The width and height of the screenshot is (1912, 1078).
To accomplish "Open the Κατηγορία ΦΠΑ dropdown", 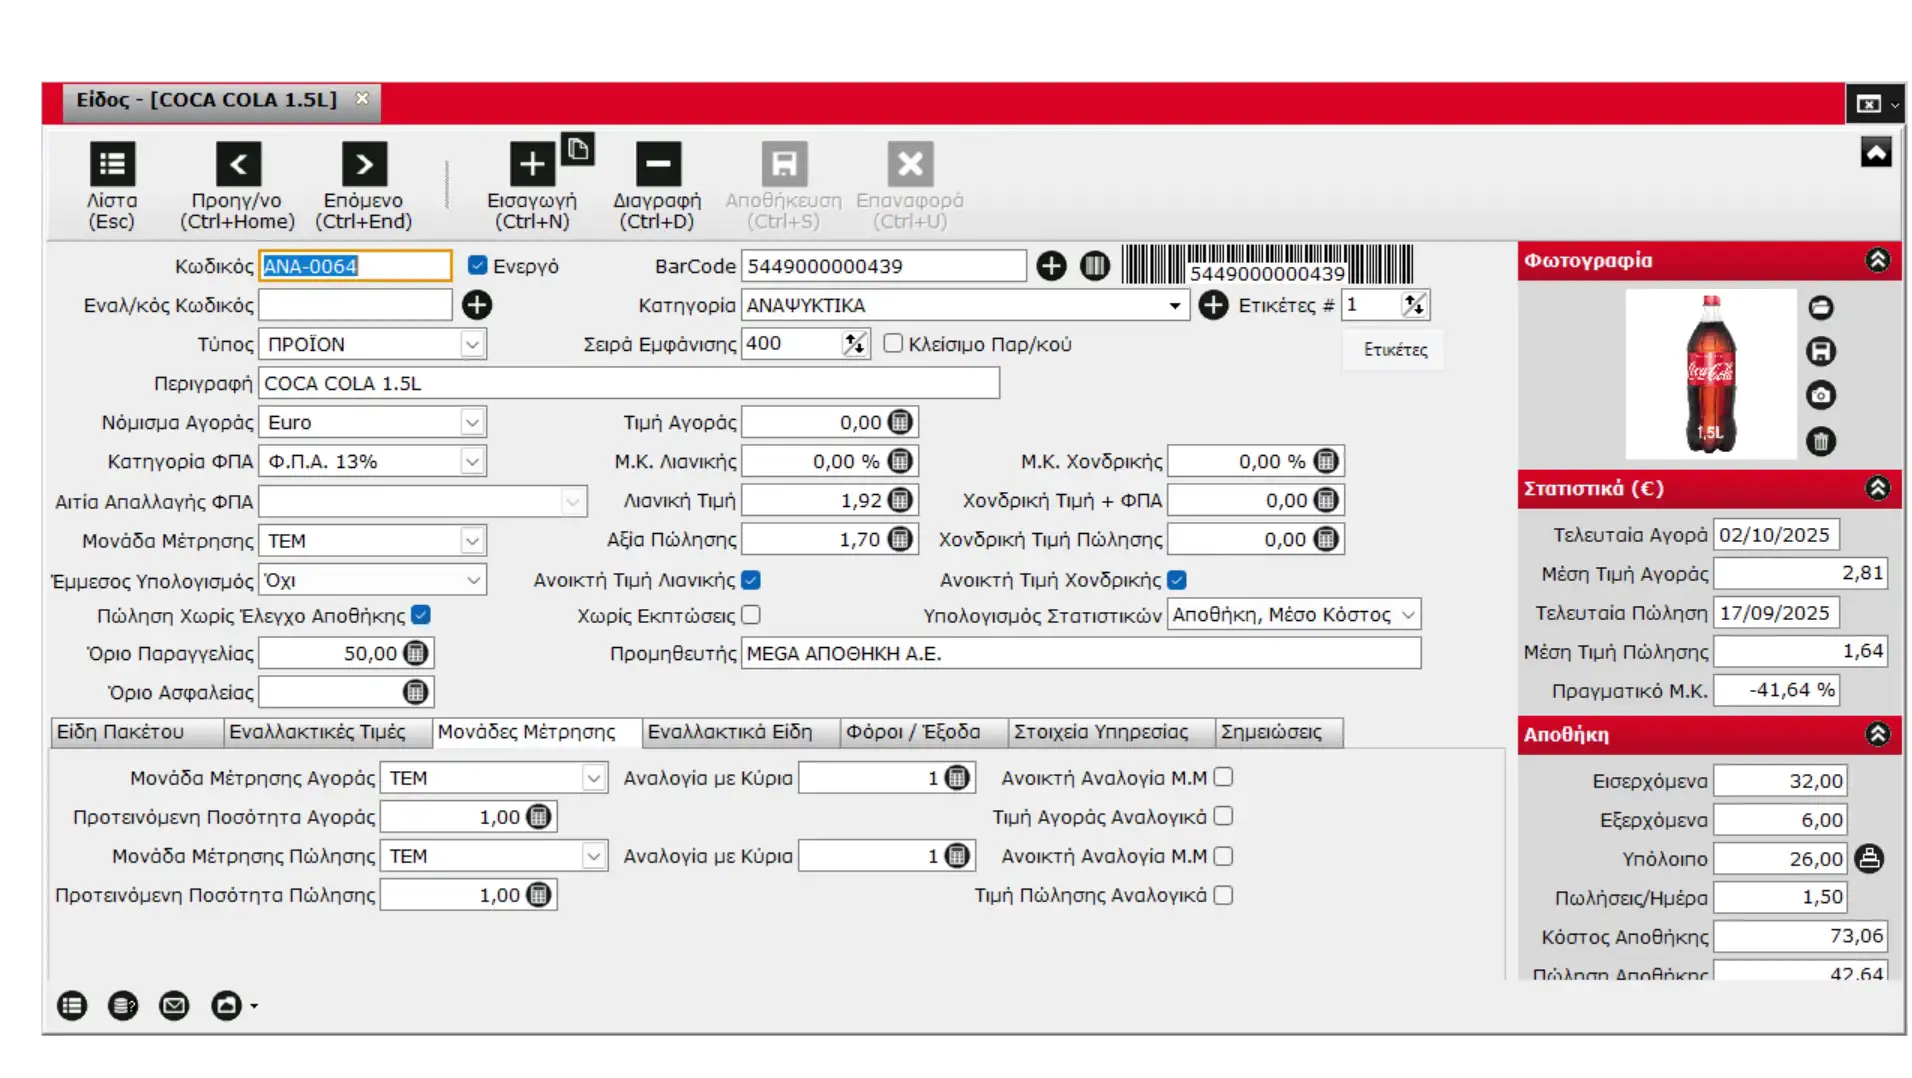I will 472,462.
